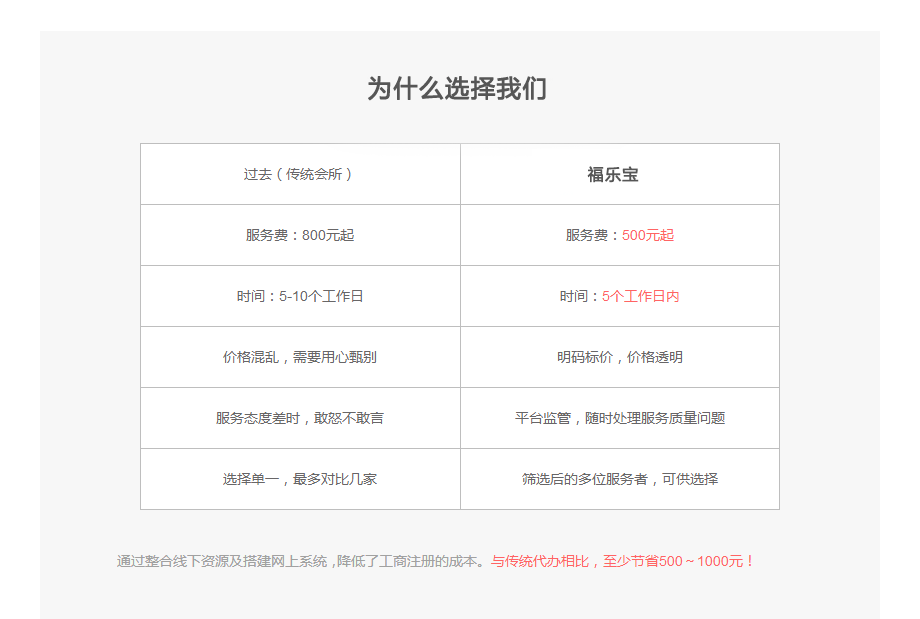Click the cell 服务态度差时，敢怒不敢言
Viewport: 920px width, 619px height.
(300, 418)
